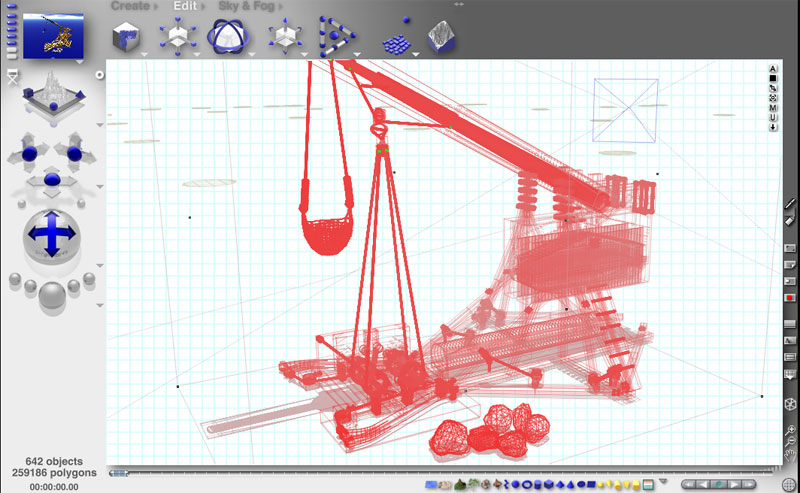
Task: Open the selection palette options triangle
Action: point(663,481)
